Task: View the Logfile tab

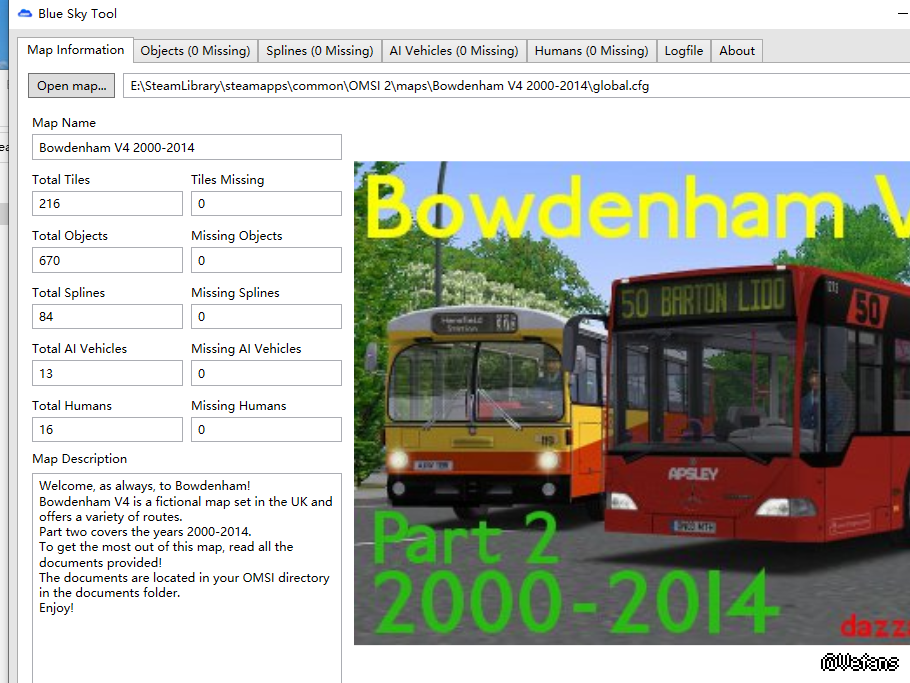Action: point(684,51)
